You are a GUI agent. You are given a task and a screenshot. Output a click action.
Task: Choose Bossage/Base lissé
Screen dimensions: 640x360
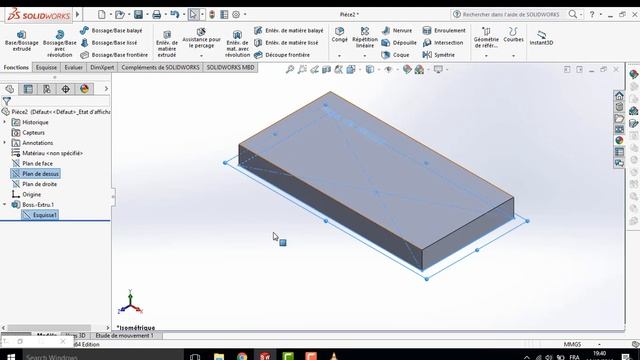tap(109, 42)
